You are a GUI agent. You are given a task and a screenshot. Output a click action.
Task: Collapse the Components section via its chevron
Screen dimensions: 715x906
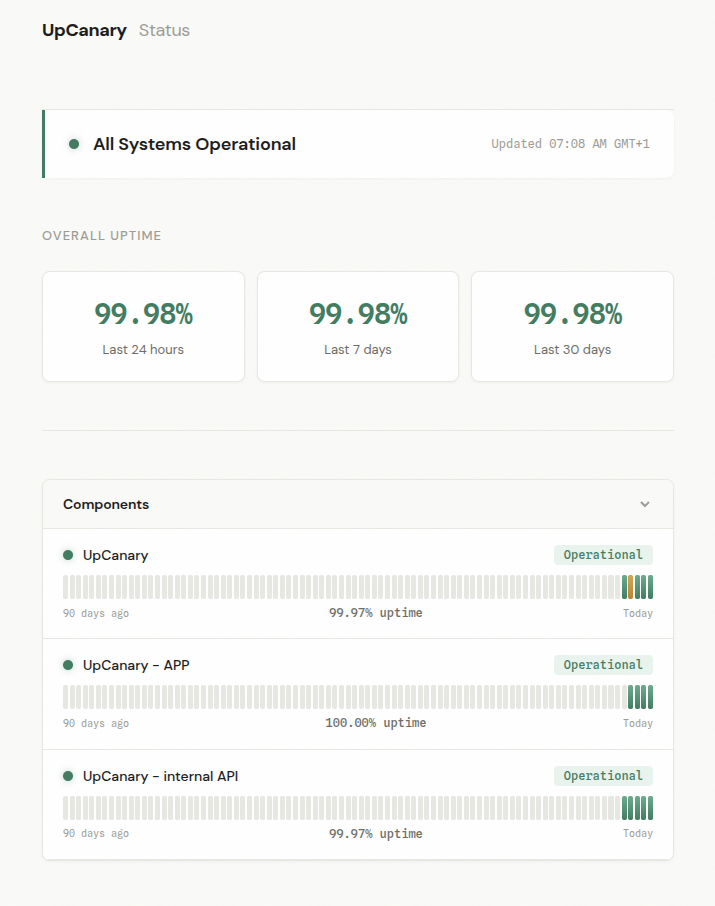[645, 504]
